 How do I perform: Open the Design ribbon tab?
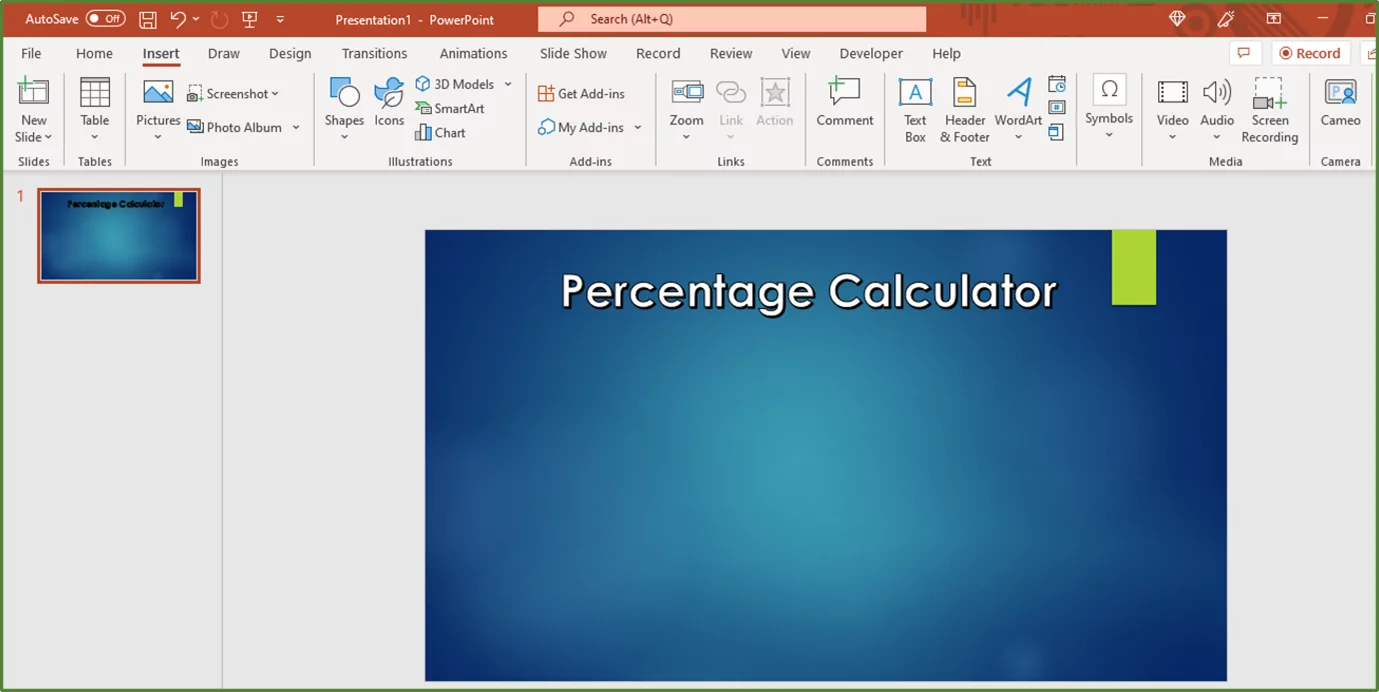pos(290,53)
